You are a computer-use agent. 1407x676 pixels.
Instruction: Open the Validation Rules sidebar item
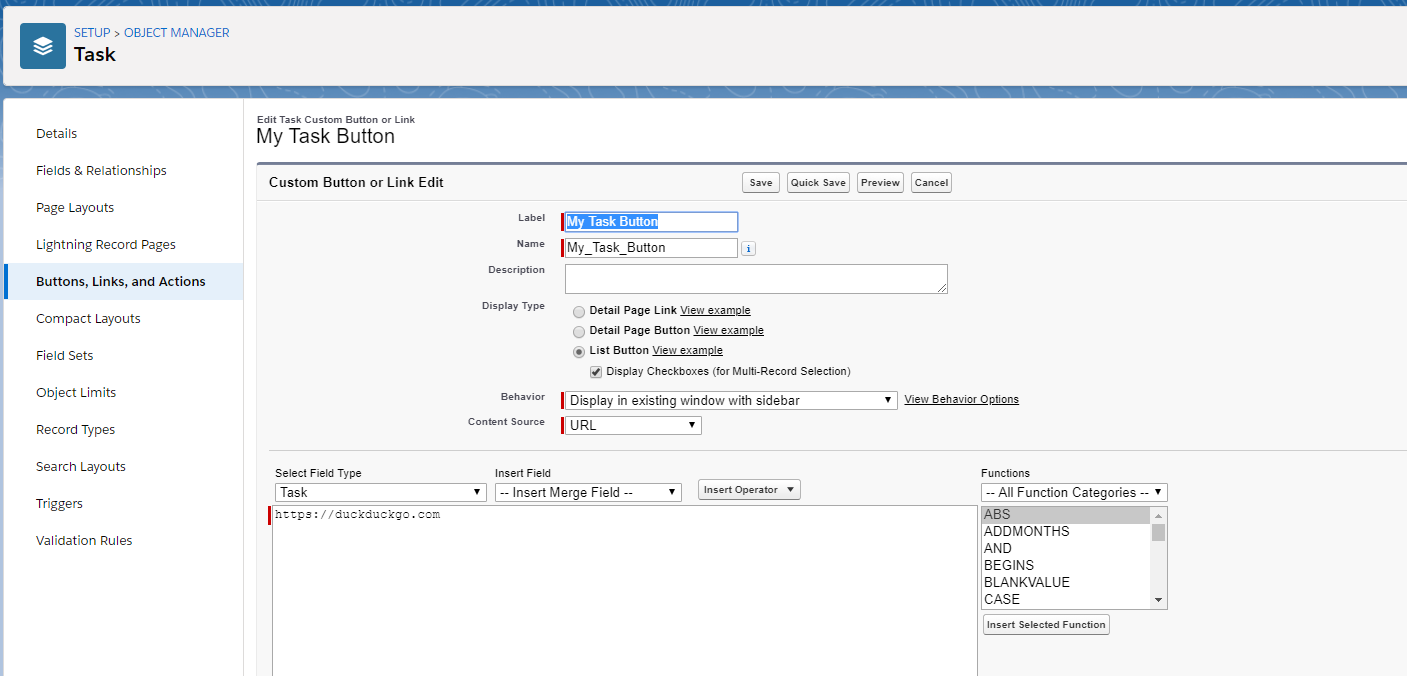(x=84, y=541)
